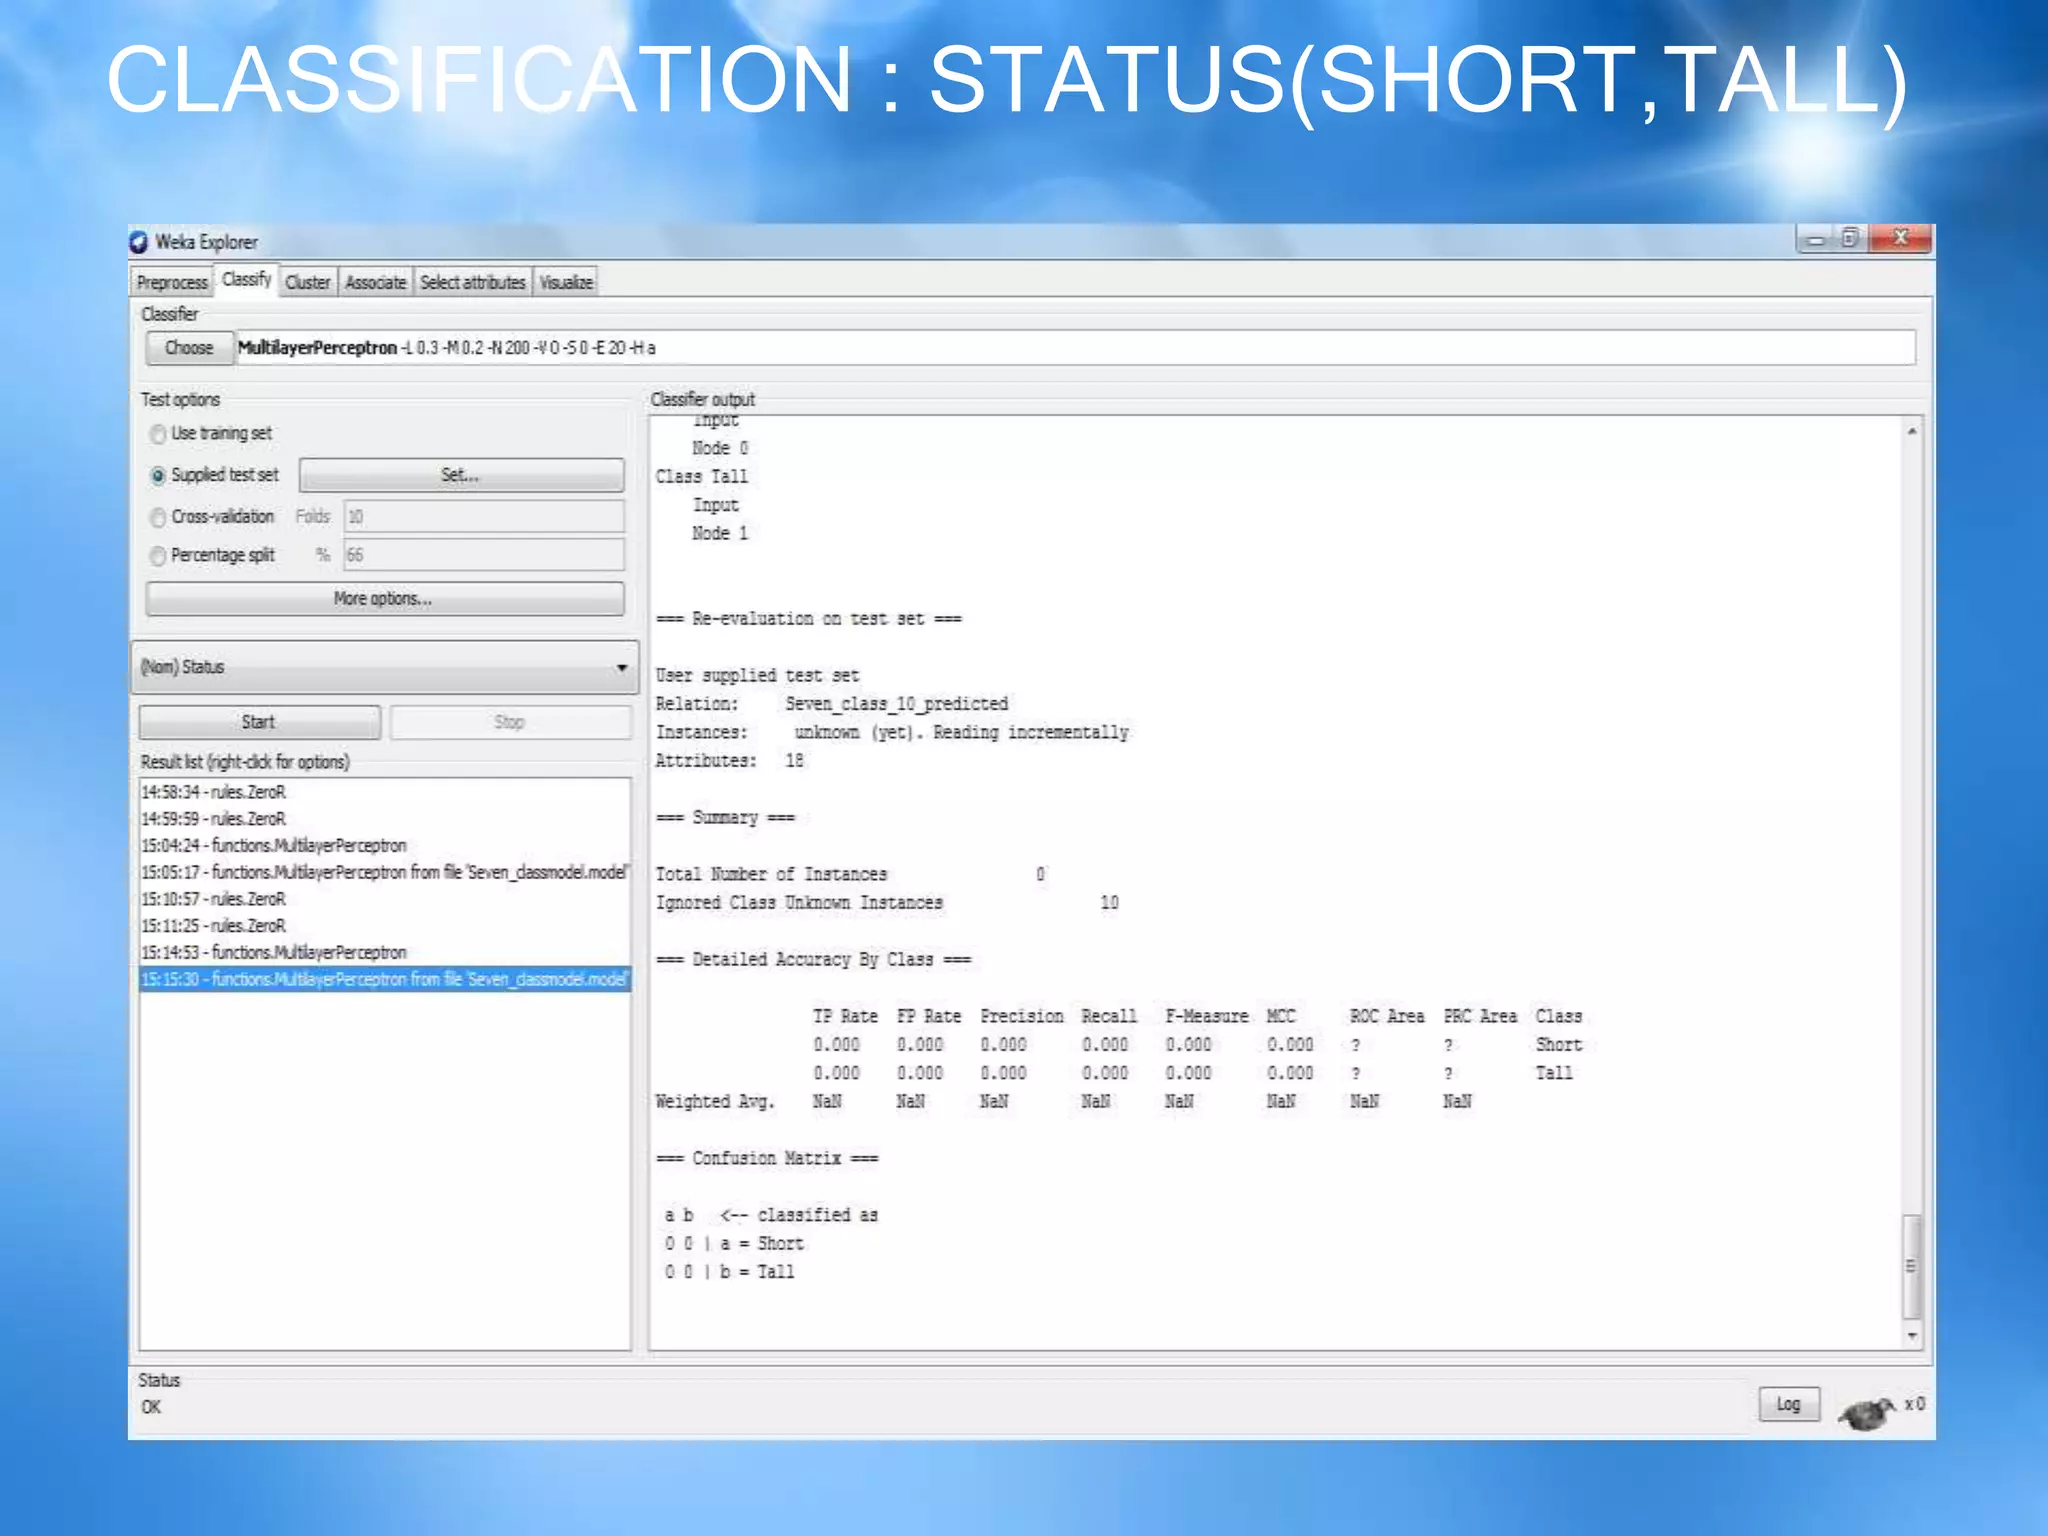Click the classifier output scrollbar thumb
Viewport: 2048px width, 1536px height.
click(1911, 1266)
